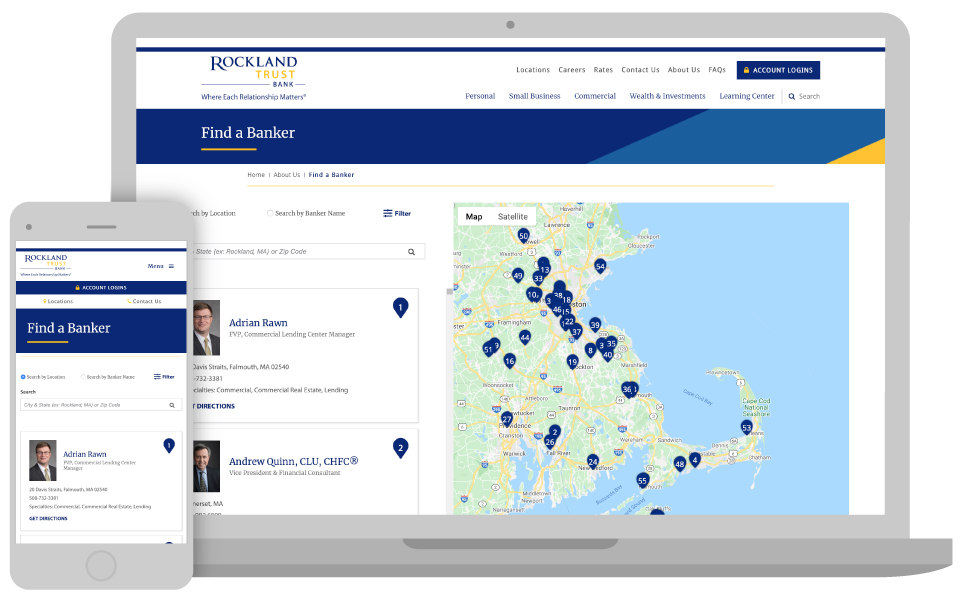Select map marker 27 near Providence
This screenshot has height=600, width=960.
tap(507, 420)
